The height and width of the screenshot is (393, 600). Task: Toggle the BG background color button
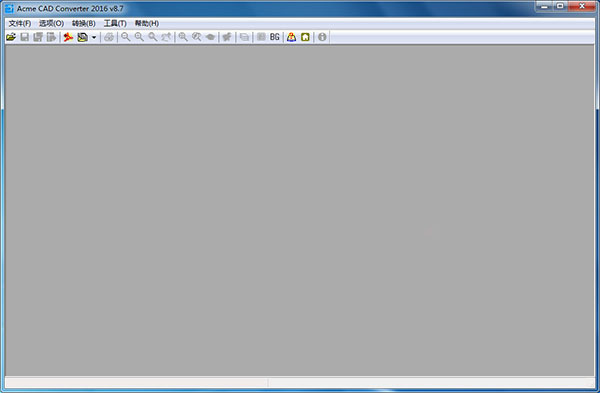(275, 37)
